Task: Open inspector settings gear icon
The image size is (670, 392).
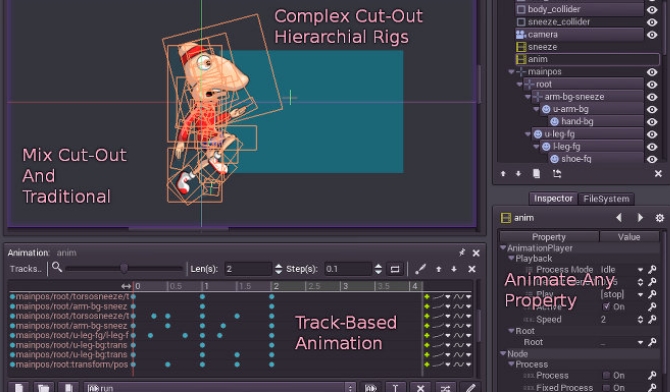Action: click(x=660, y=218)
